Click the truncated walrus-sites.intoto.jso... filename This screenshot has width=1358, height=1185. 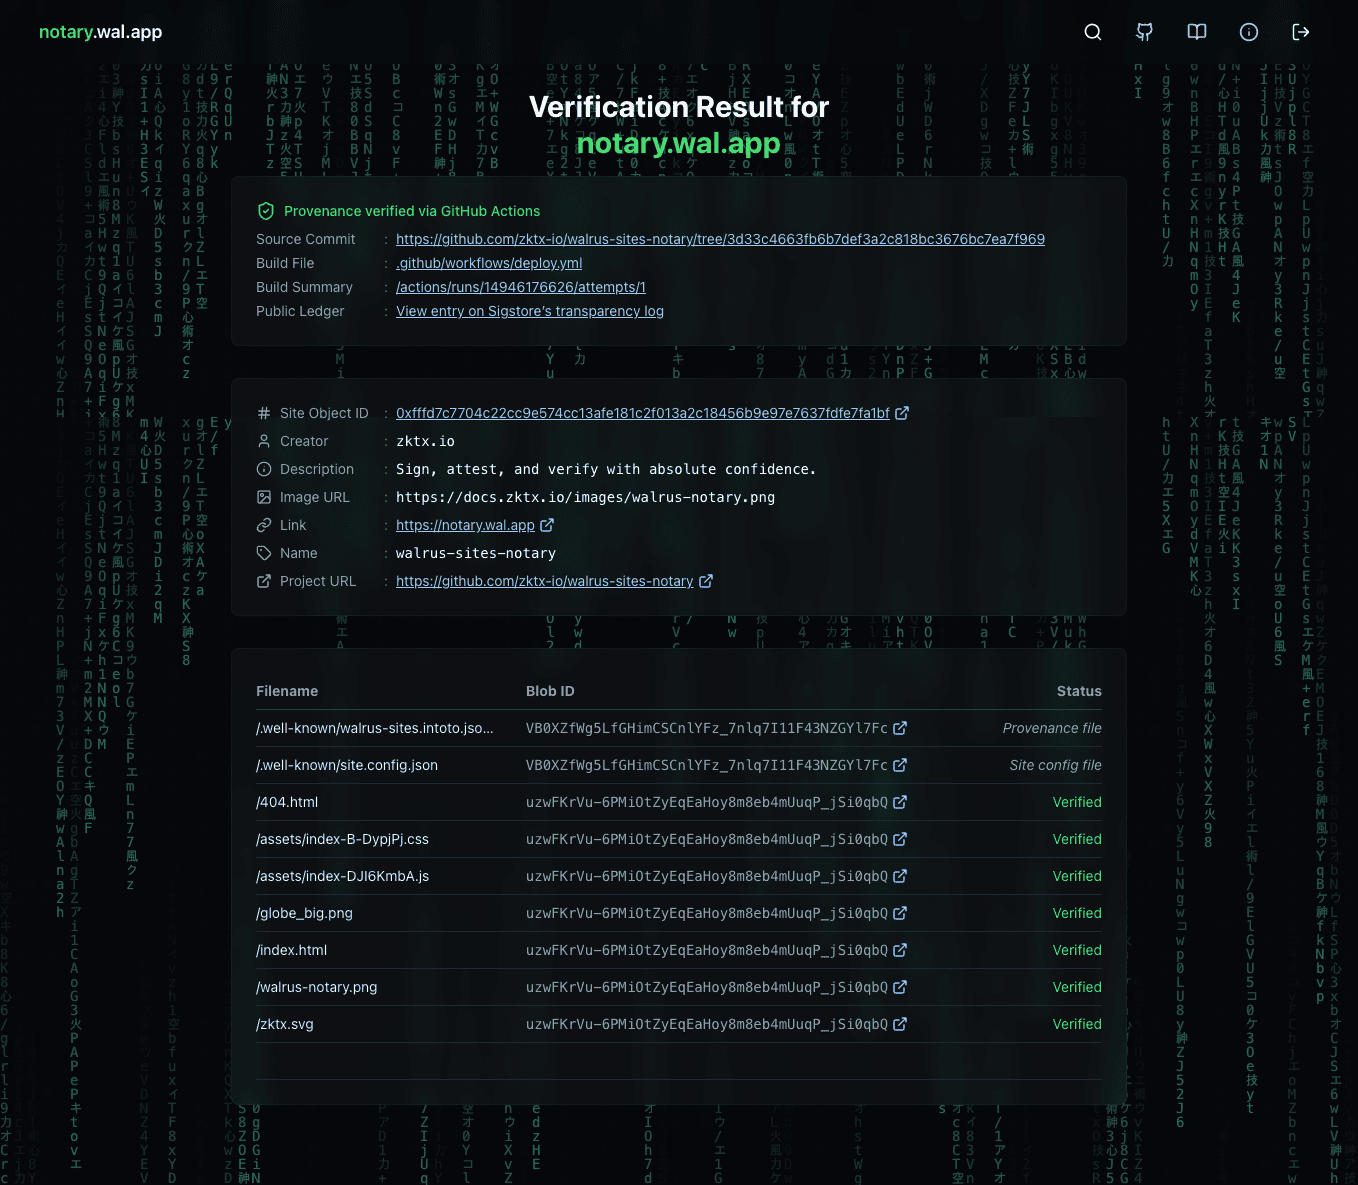pyautogui.click(x=375, y=728)
